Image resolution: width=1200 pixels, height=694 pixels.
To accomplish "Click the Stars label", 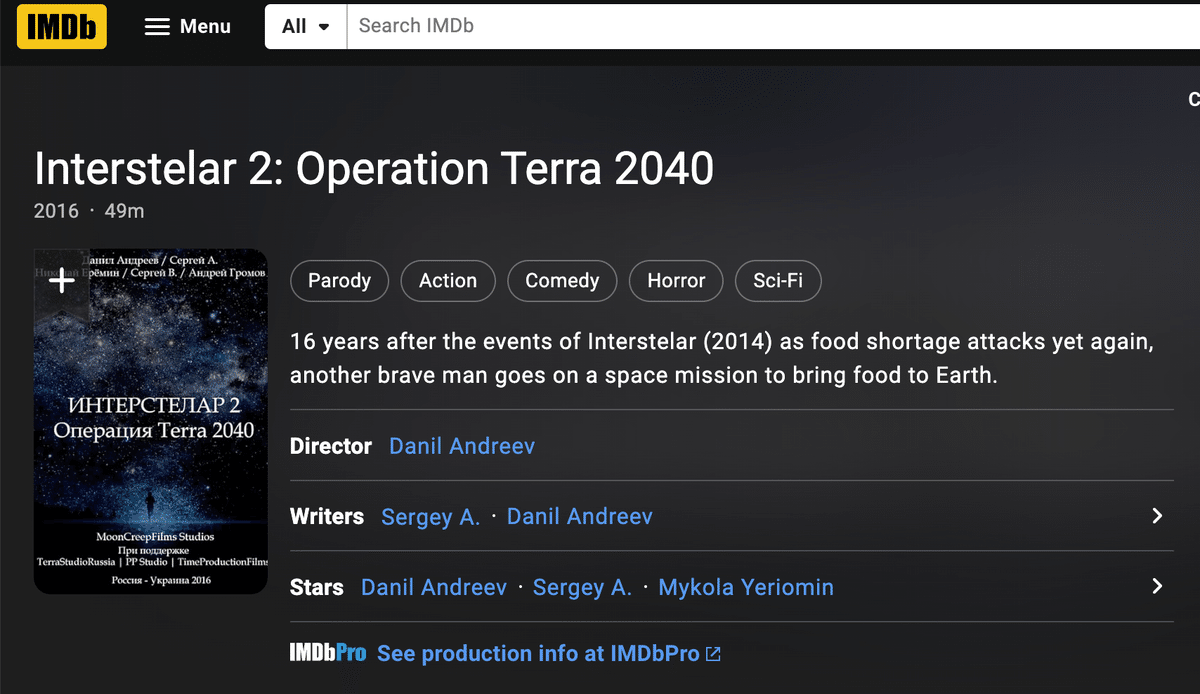I will point(317,588).
